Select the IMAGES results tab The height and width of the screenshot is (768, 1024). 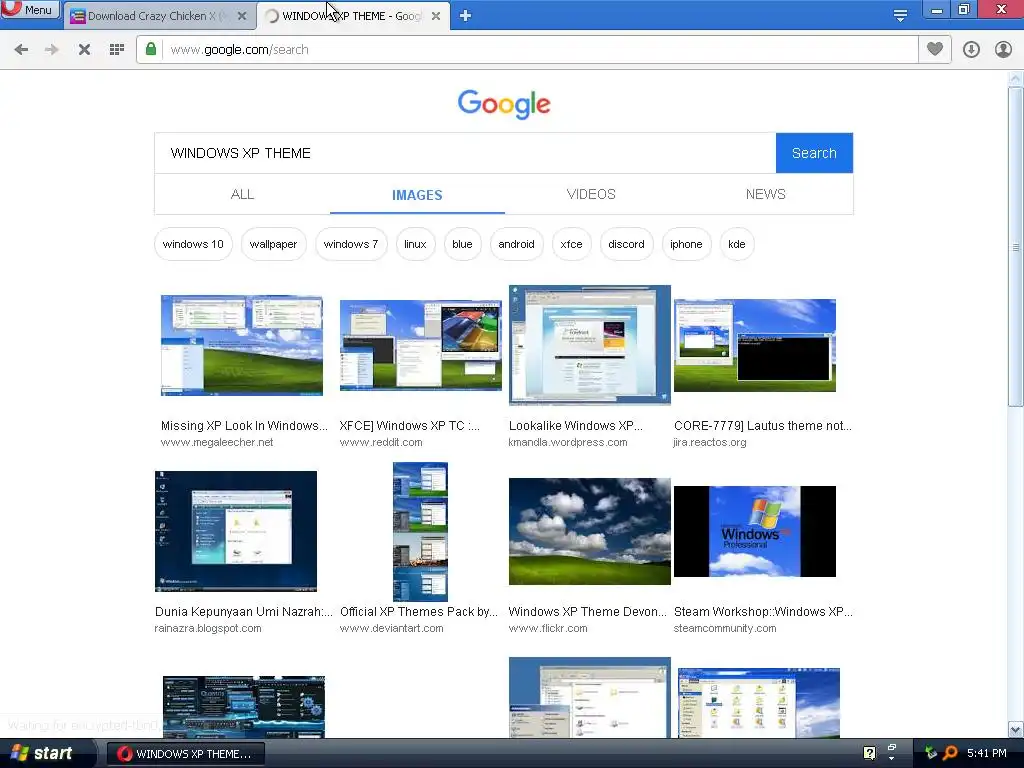coord(417,195)
